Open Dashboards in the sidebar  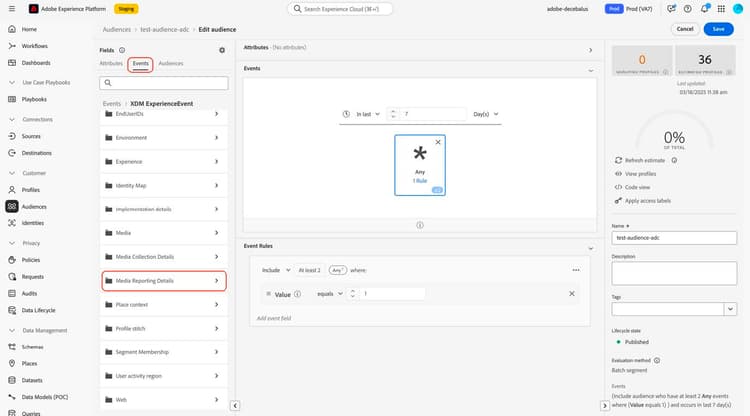[36, 63]
